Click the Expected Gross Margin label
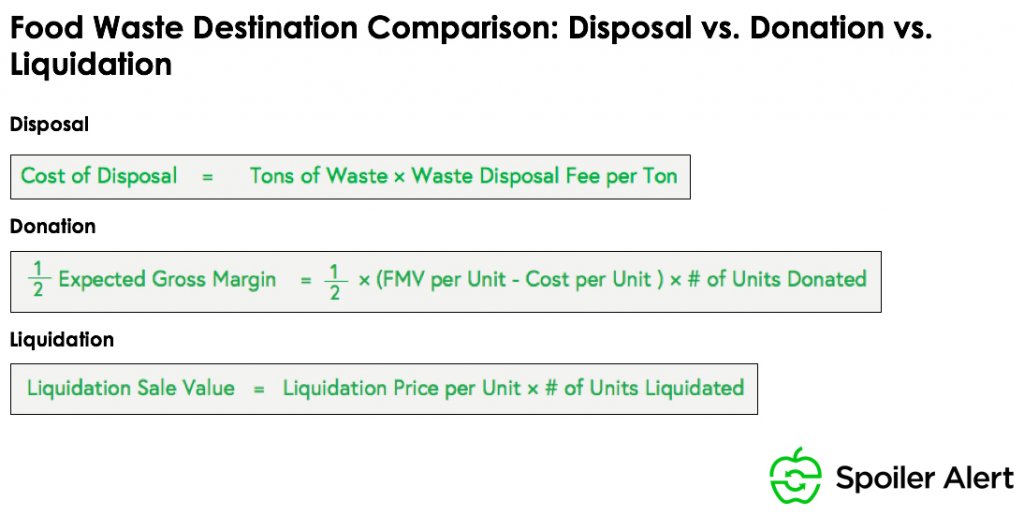This screenshot has width=1024, height=516. [167, 280]
